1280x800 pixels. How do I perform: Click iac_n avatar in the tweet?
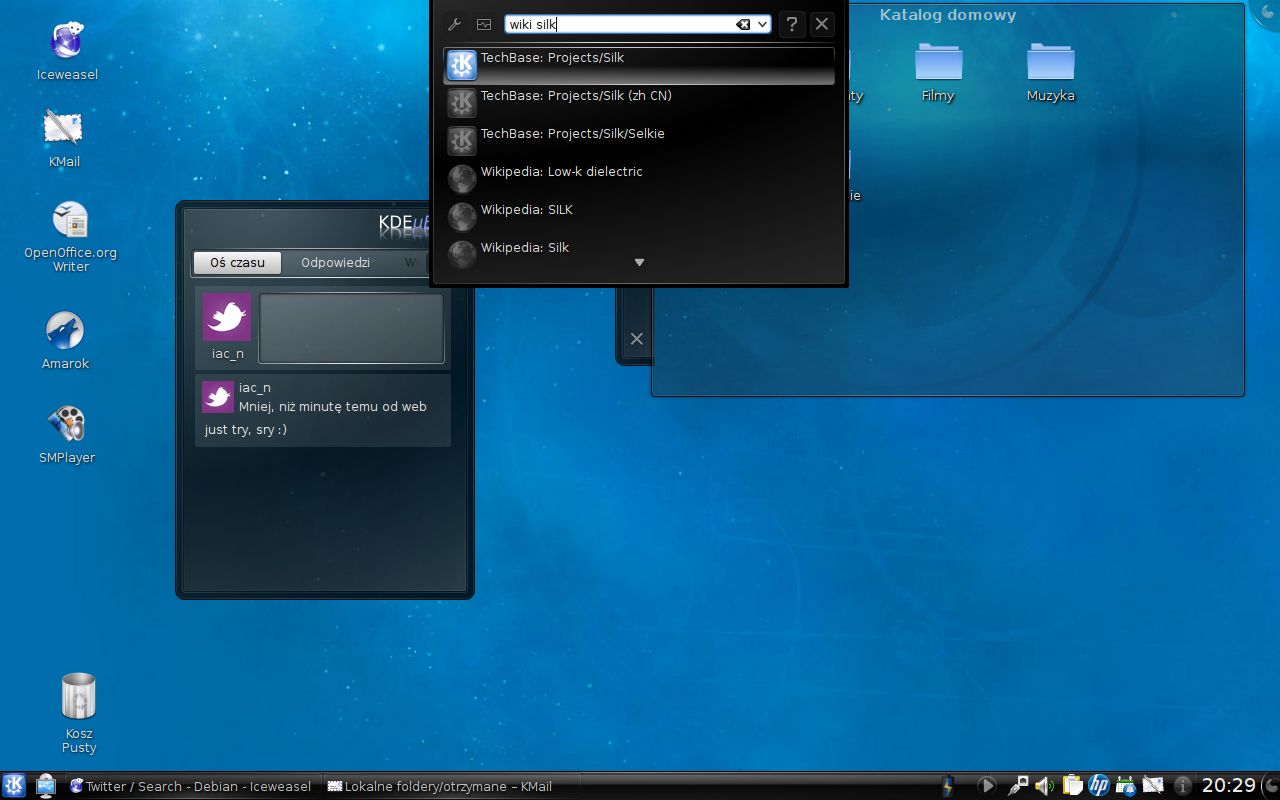[x=218, y=397]
